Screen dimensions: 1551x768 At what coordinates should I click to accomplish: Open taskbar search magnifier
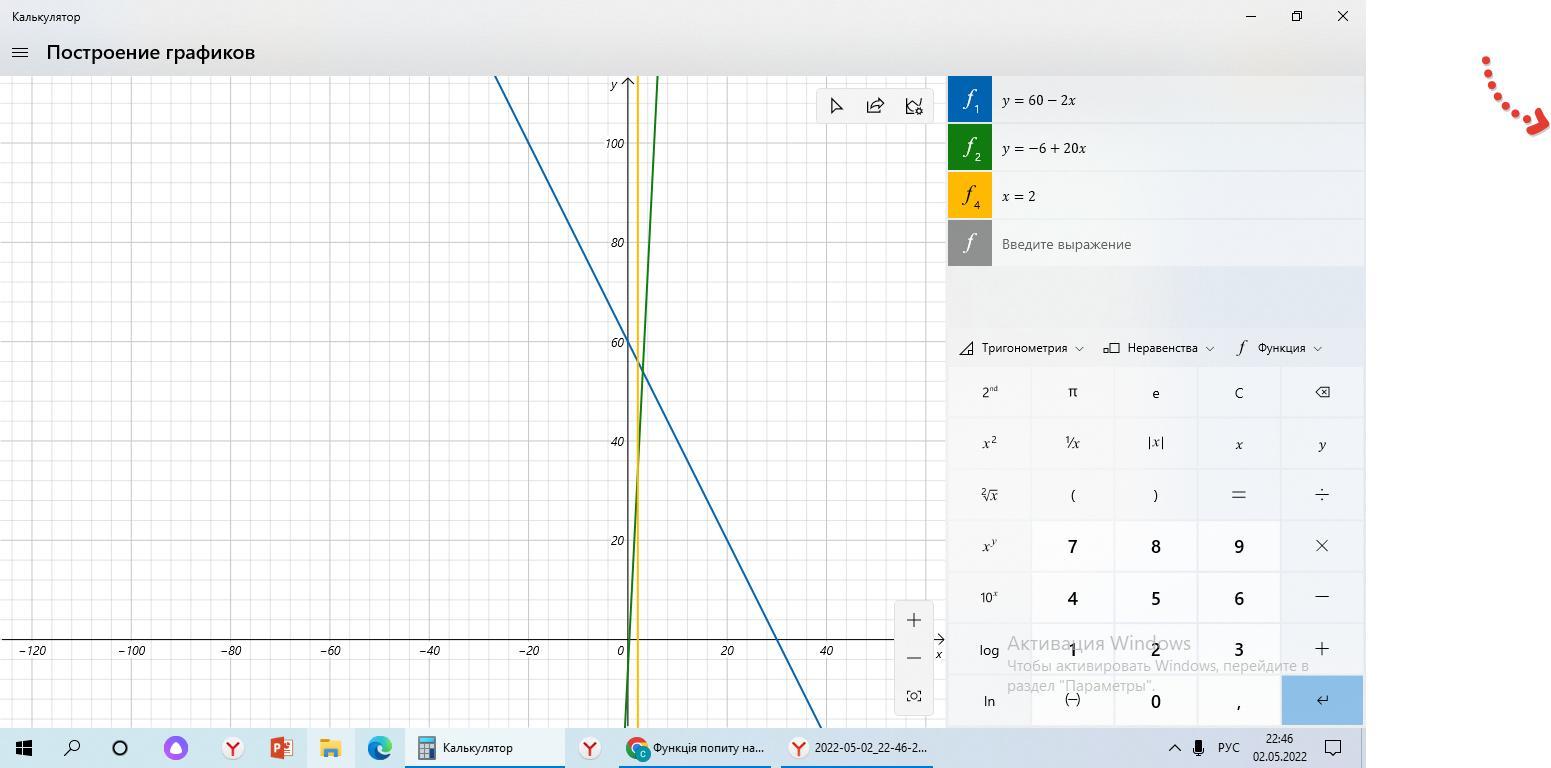click(72, 747)
